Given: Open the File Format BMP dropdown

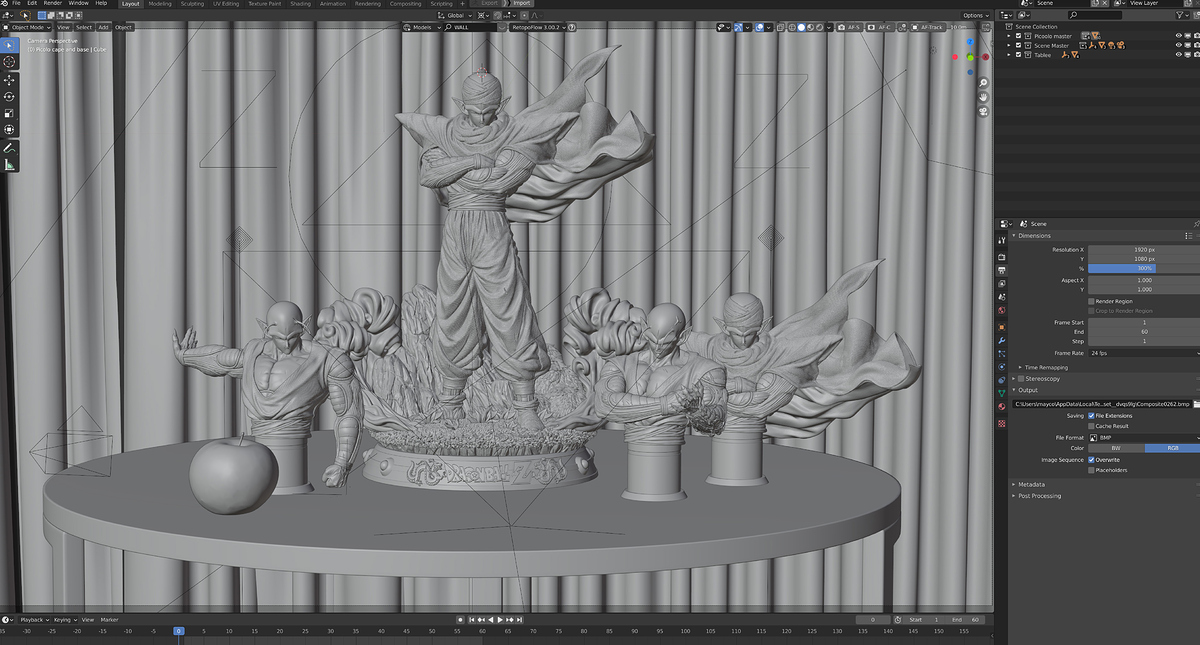Looking at the screenshot, I should tap(1144, 437).
